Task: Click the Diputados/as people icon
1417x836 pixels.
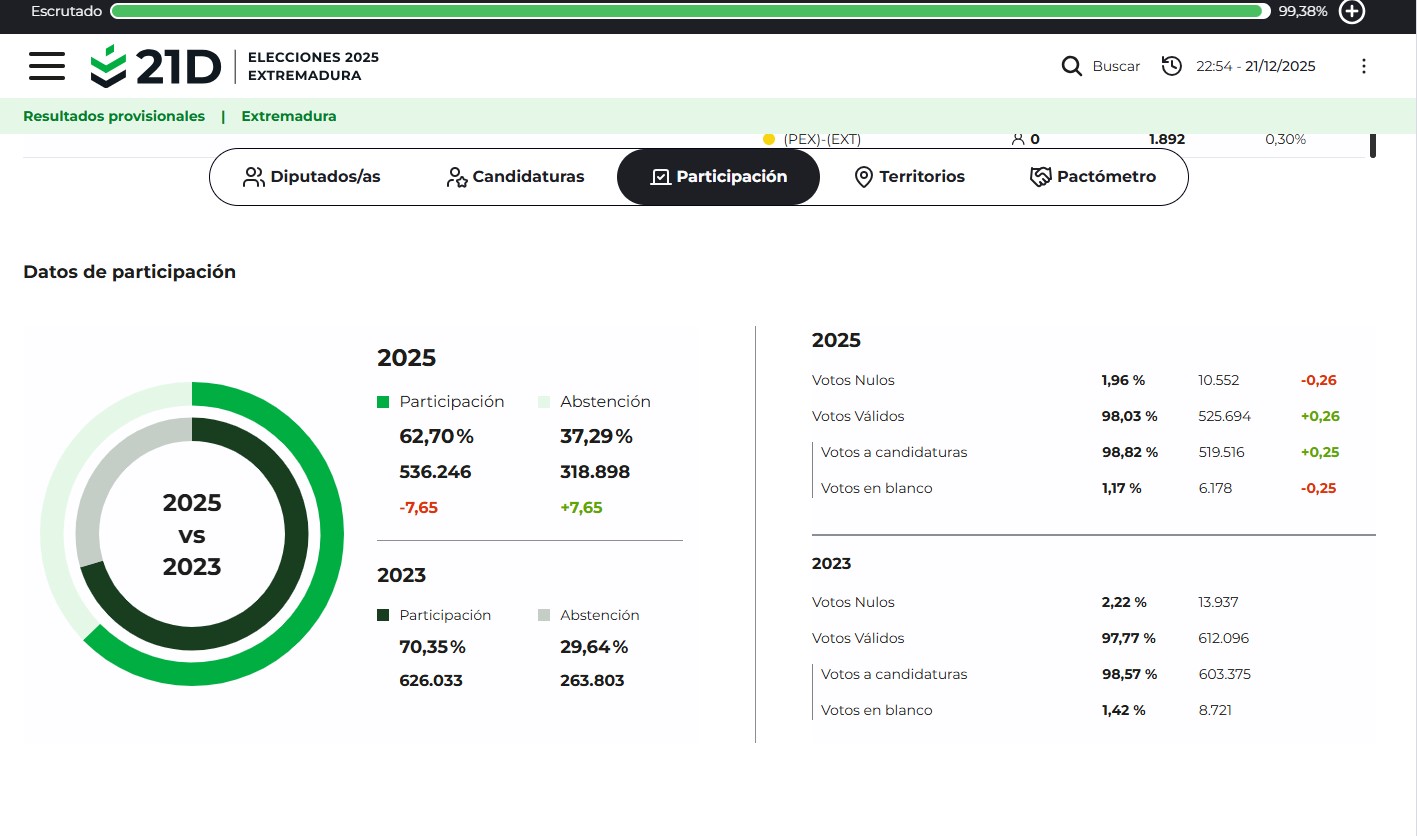Action: (x=254, y=177)
